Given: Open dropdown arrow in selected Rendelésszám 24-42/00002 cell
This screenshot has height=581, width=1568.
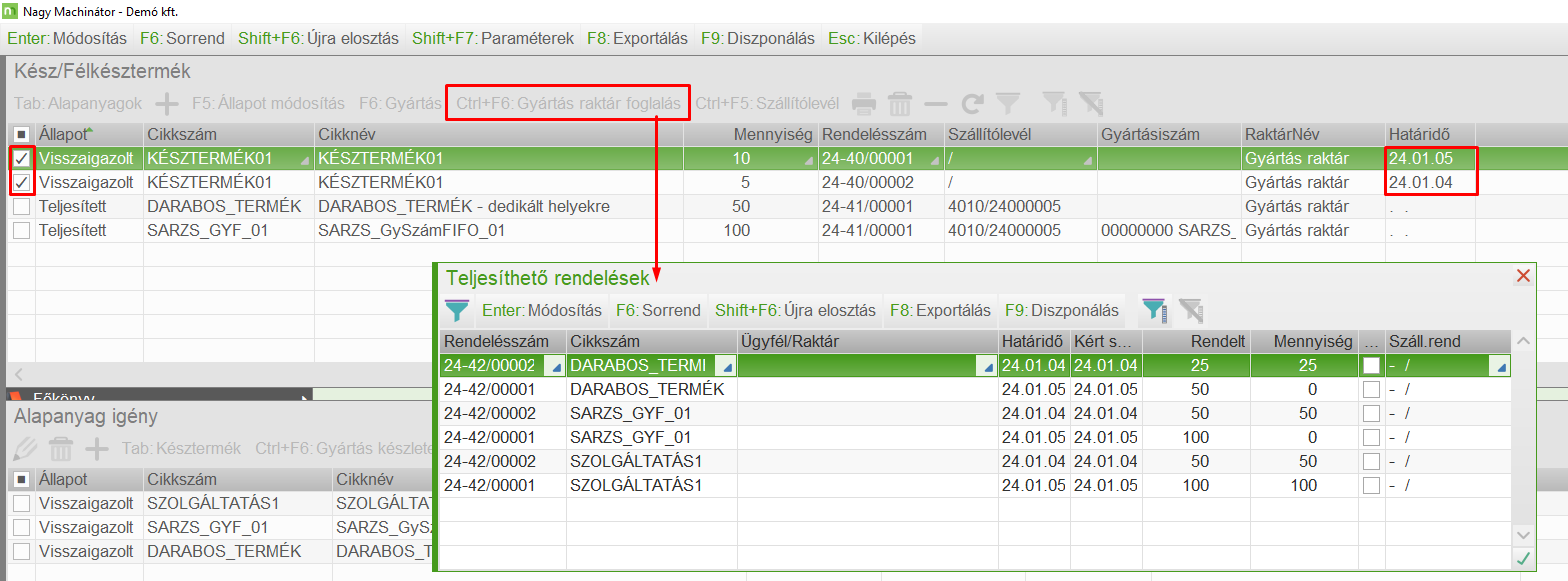Looking at the screenshot, I should tap(557, 368).
